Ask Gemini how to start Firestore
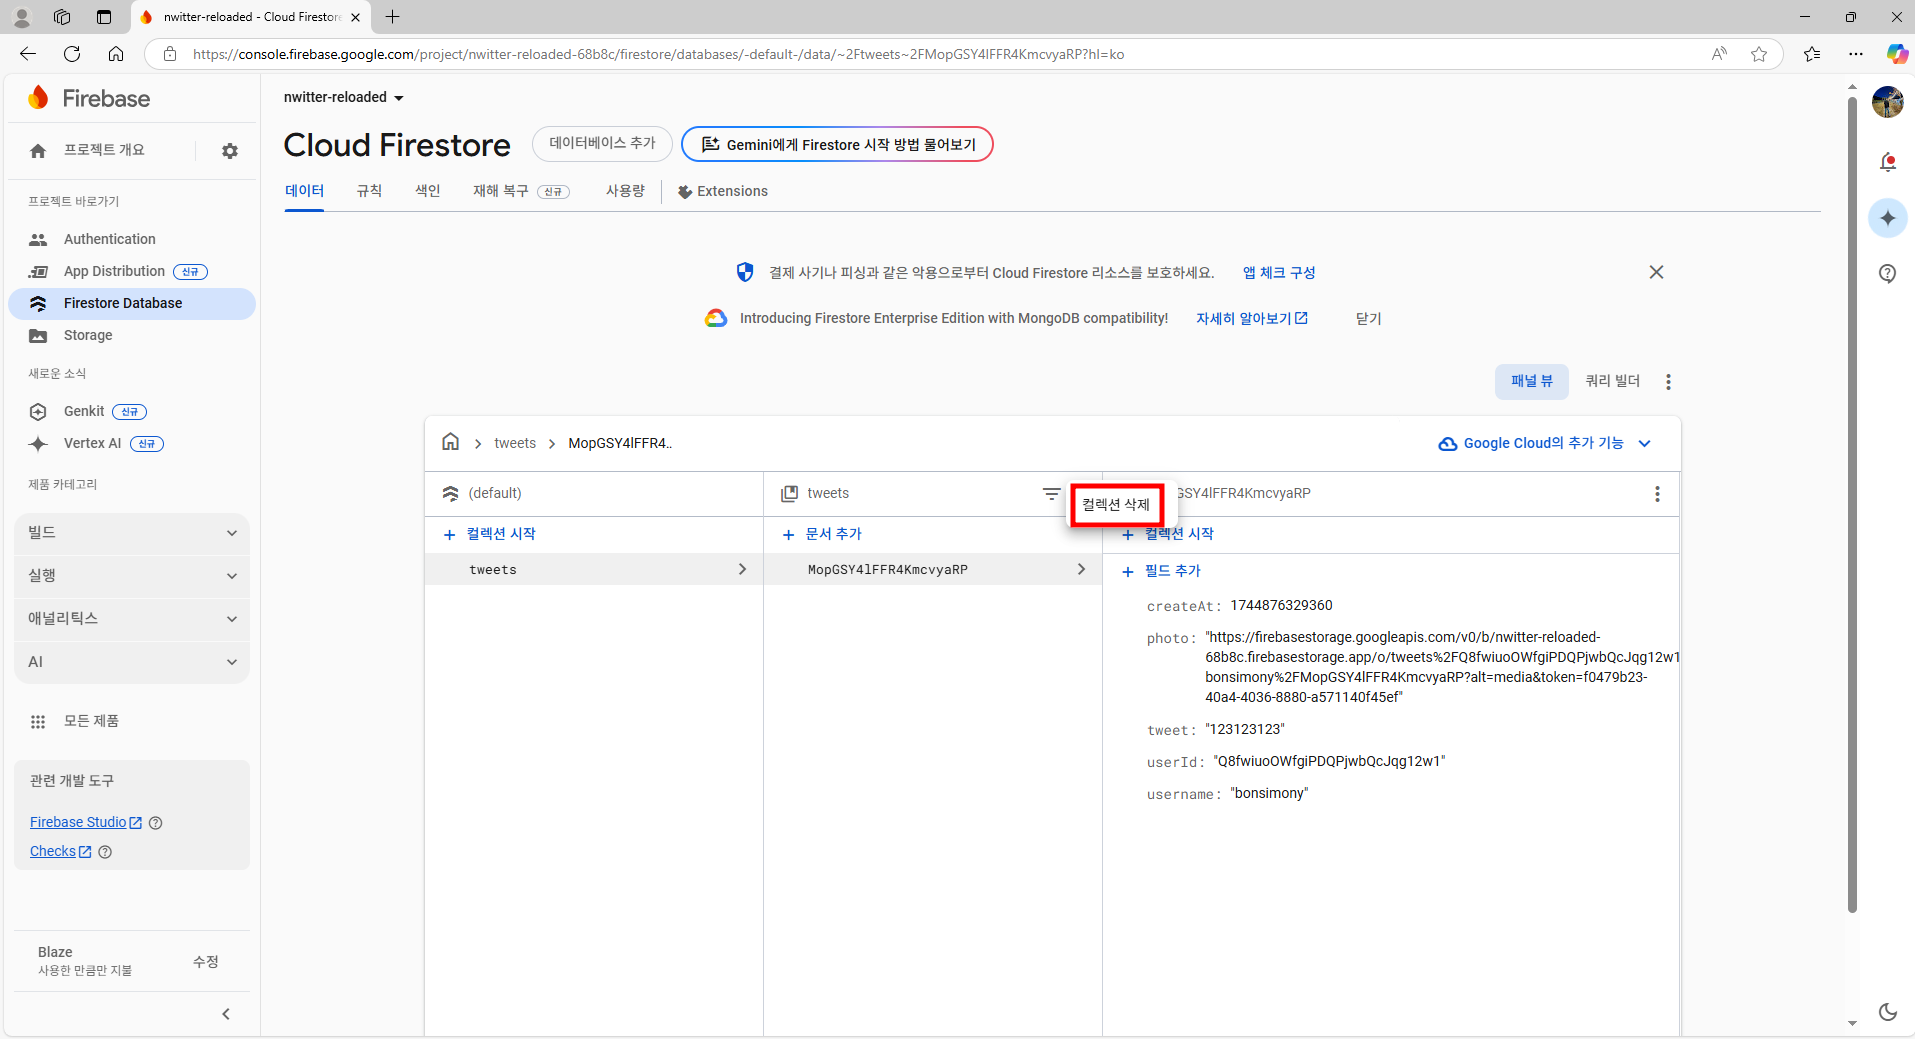 coord(837,144)
